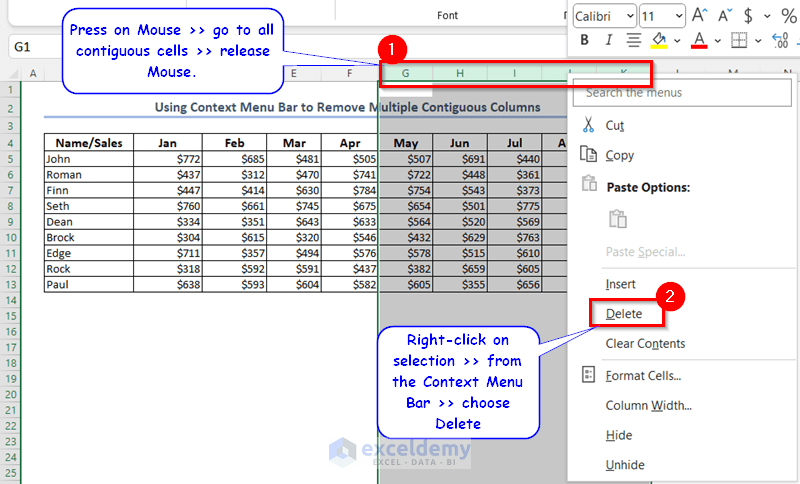Choose Column Width from context menu
Image resolution: width=800 pixels, height=484 pixels.
pos(648,405)
